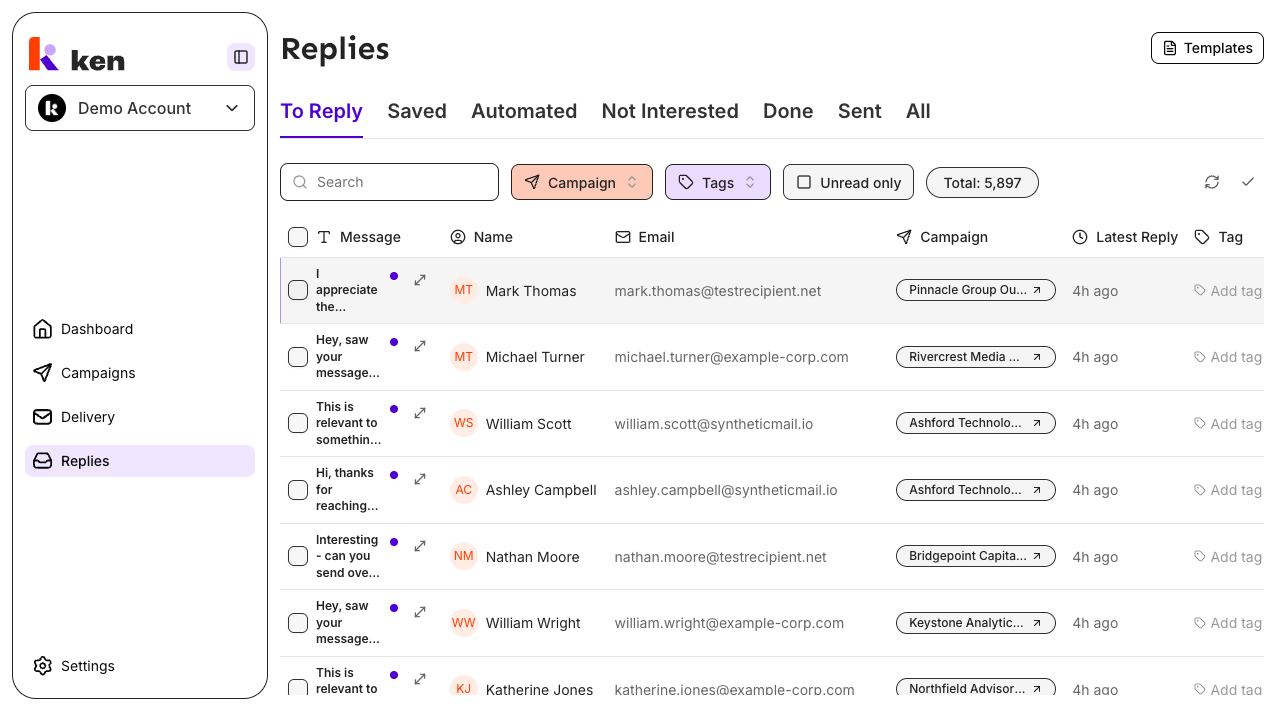Go to Campaigns in sidebar
1288x711 pixels.
pyautogui.click(x=140, y=373)
